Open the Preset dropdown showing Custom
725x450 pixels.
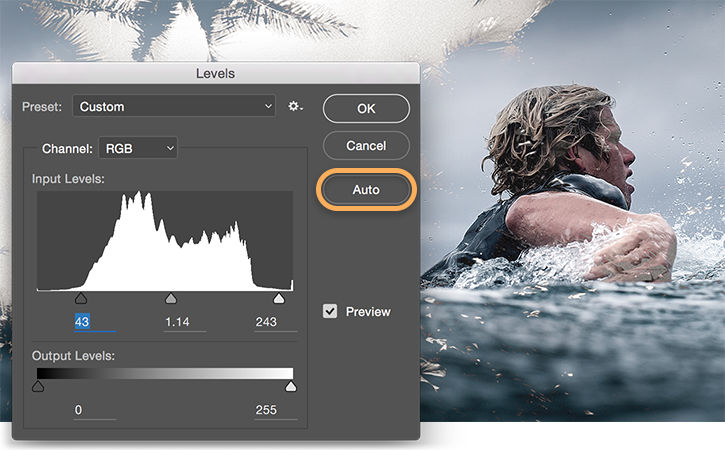pyautogui.click(x=174, y=106)
